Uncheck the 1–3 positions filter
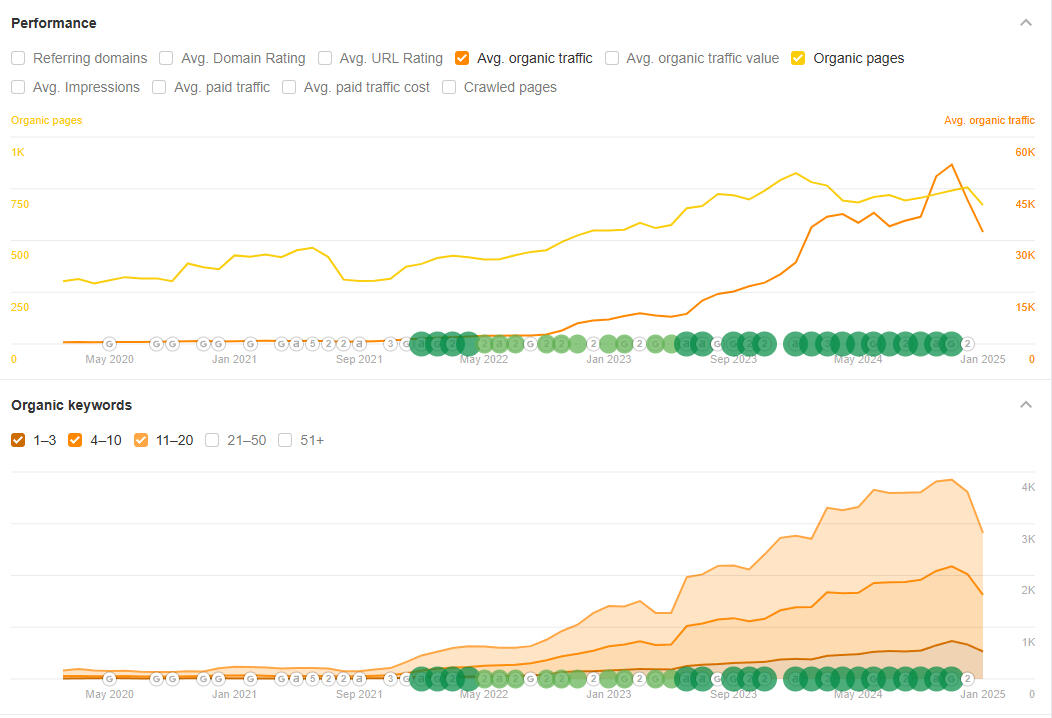The image size is (1052, 718). coord(17,440)
